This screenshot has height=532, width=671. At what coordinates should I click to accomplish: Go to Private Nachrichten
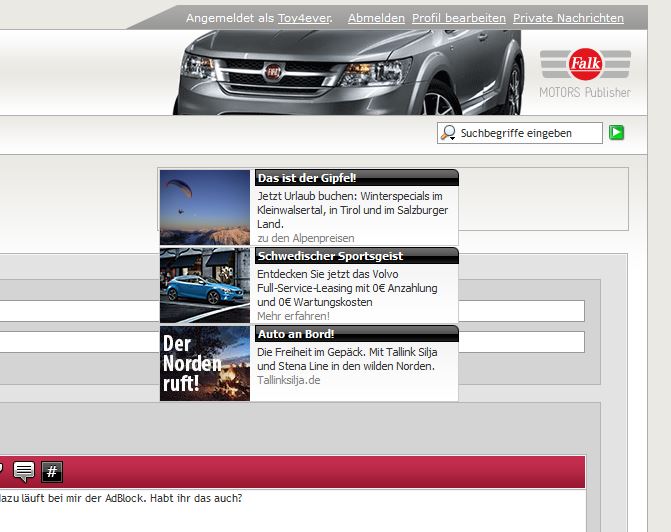568,18
